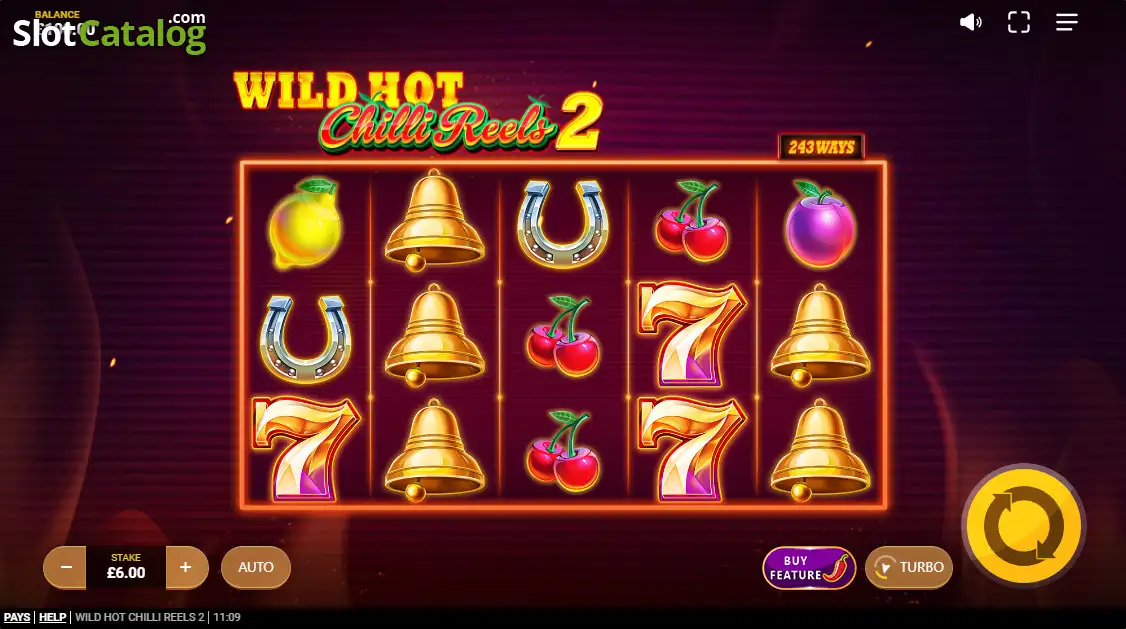Mute the game sound with speaker icon

pyautogui.click(x=970, y=22)
